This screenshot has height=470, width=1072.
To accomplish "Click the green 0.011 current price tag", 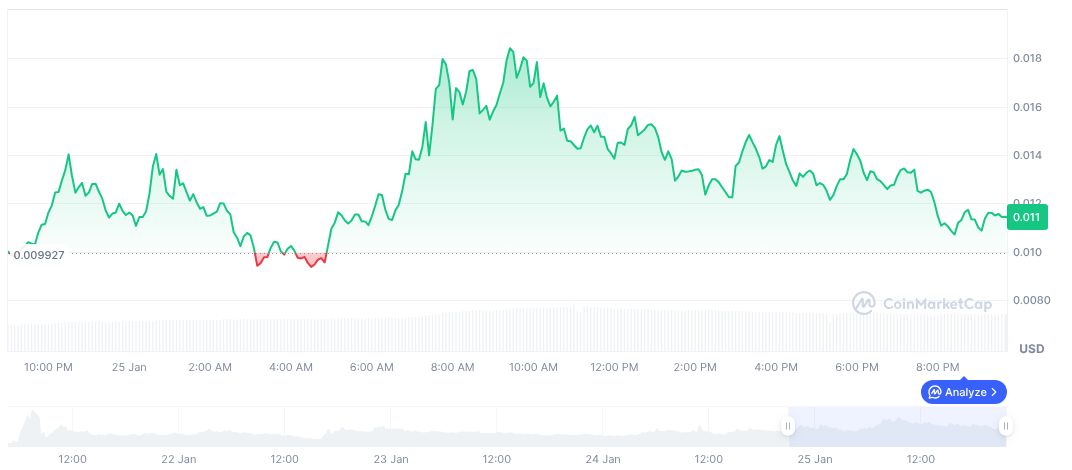I will [1026, 217].
